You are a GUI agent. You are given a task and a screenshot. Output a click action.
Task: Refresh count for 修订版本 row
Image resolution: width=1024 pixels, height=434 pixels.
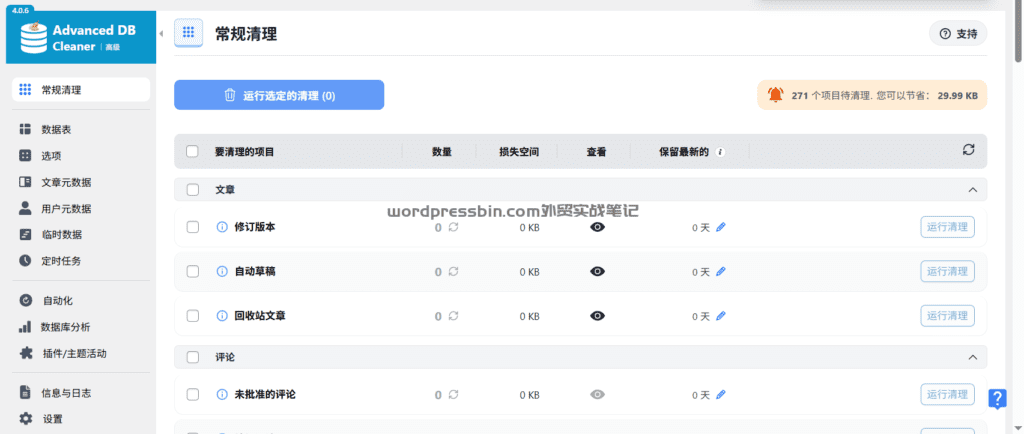coord(453,227)
